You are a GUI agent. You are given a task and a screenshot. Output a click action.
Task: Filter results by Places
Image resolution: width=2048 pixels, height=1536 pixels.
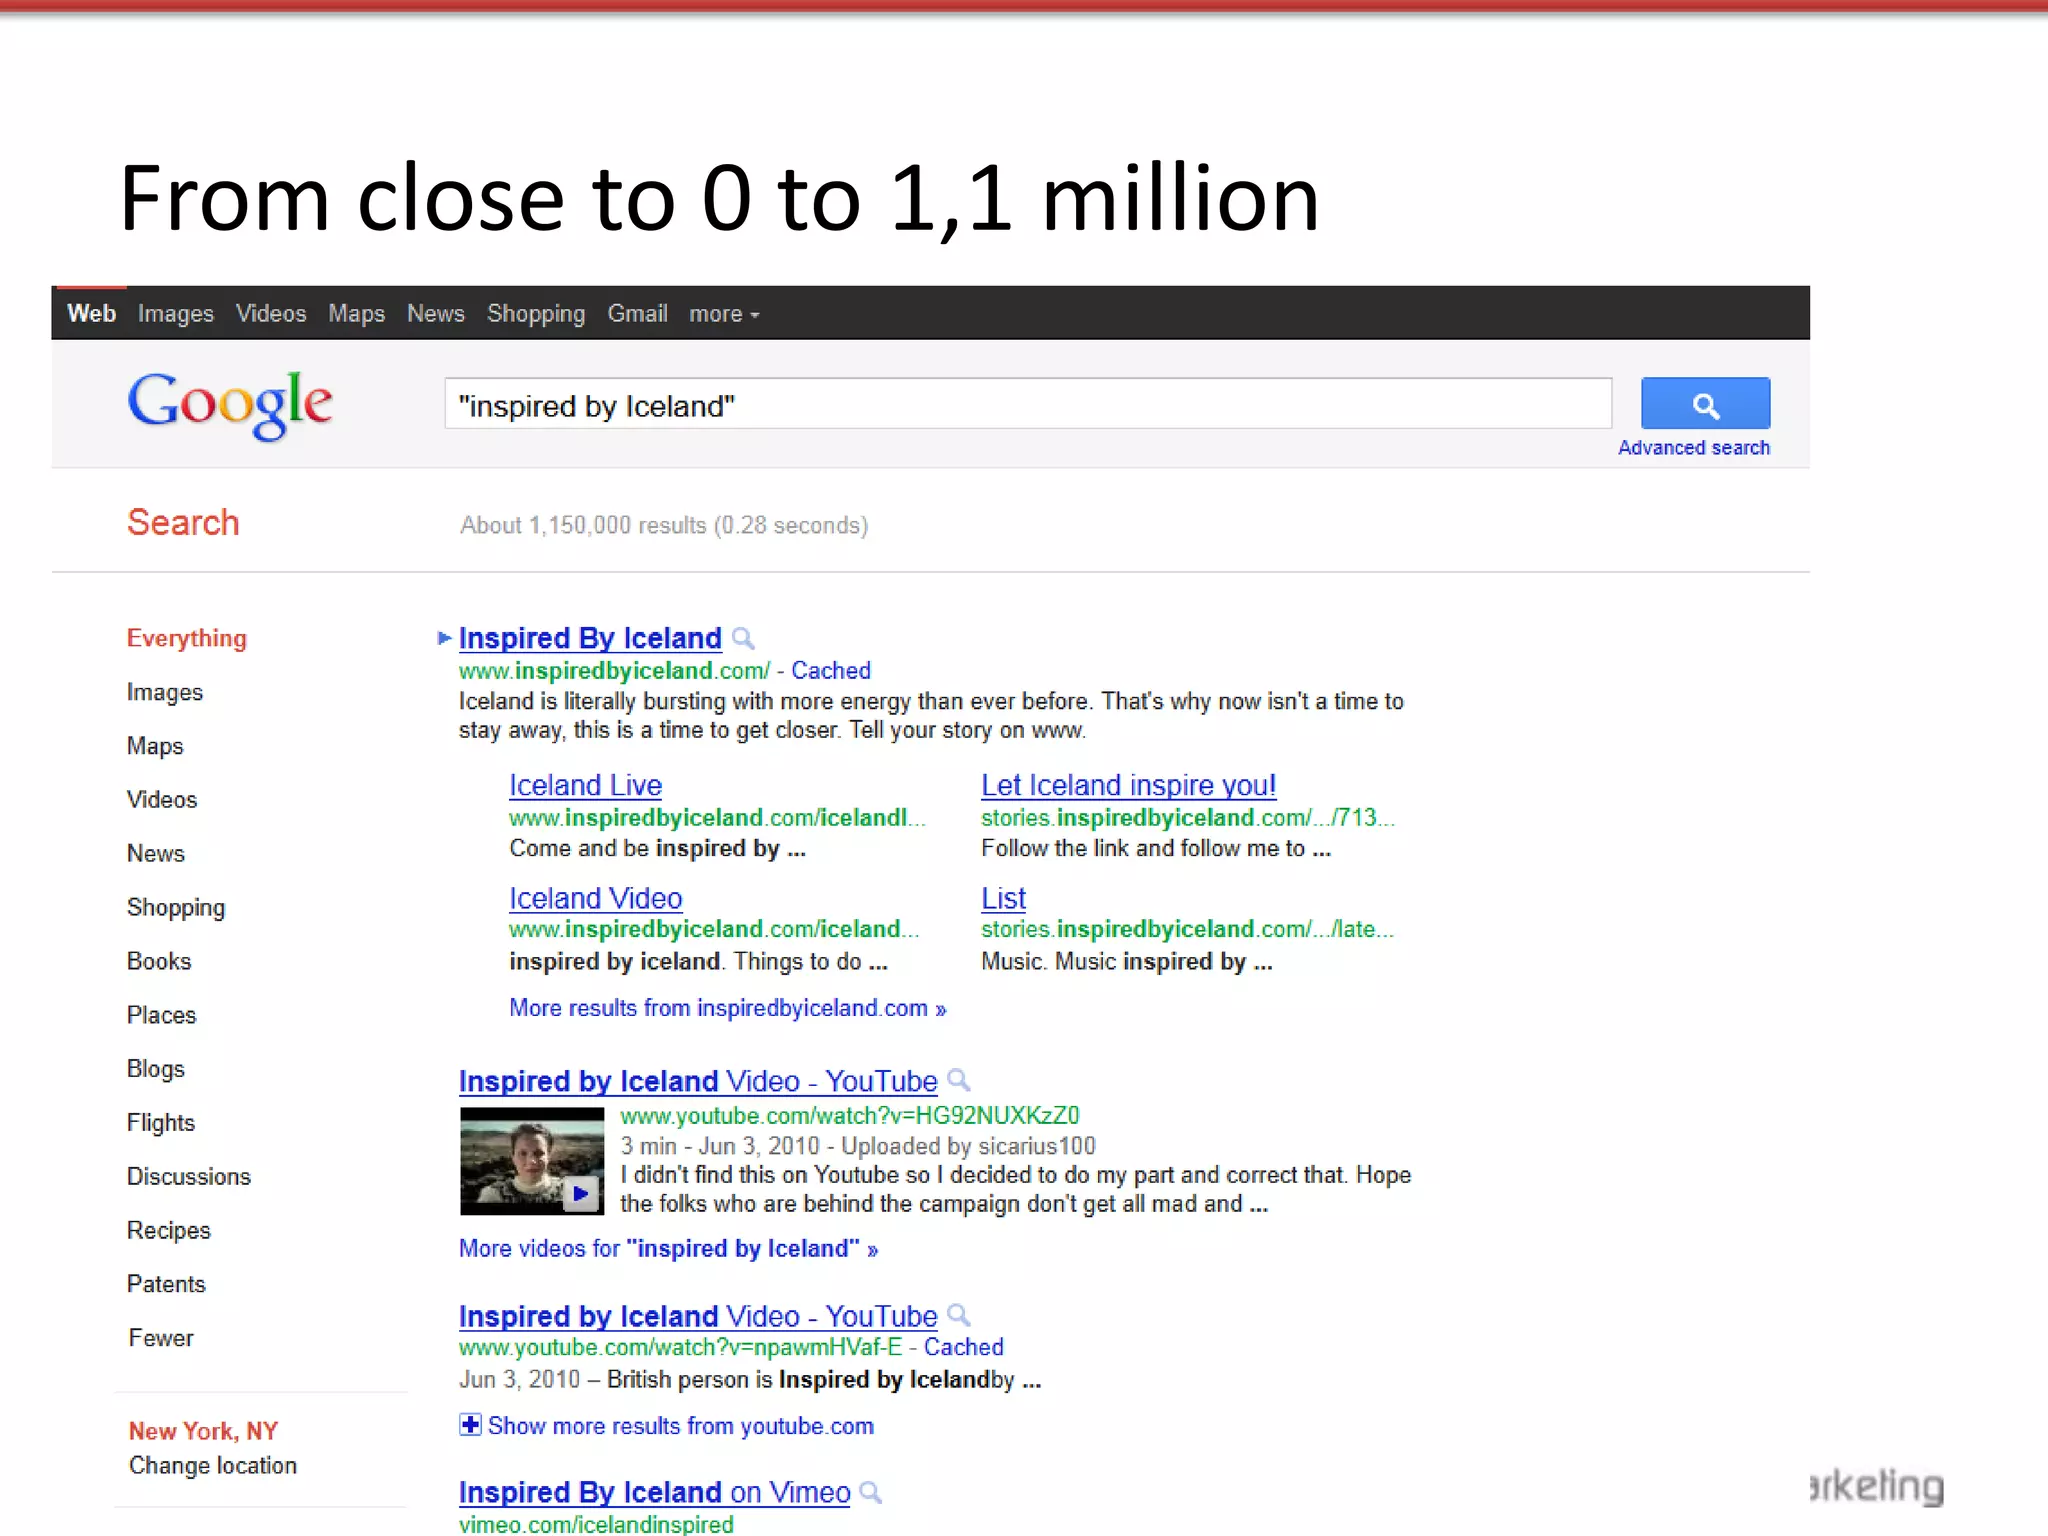coord(162,1016)
